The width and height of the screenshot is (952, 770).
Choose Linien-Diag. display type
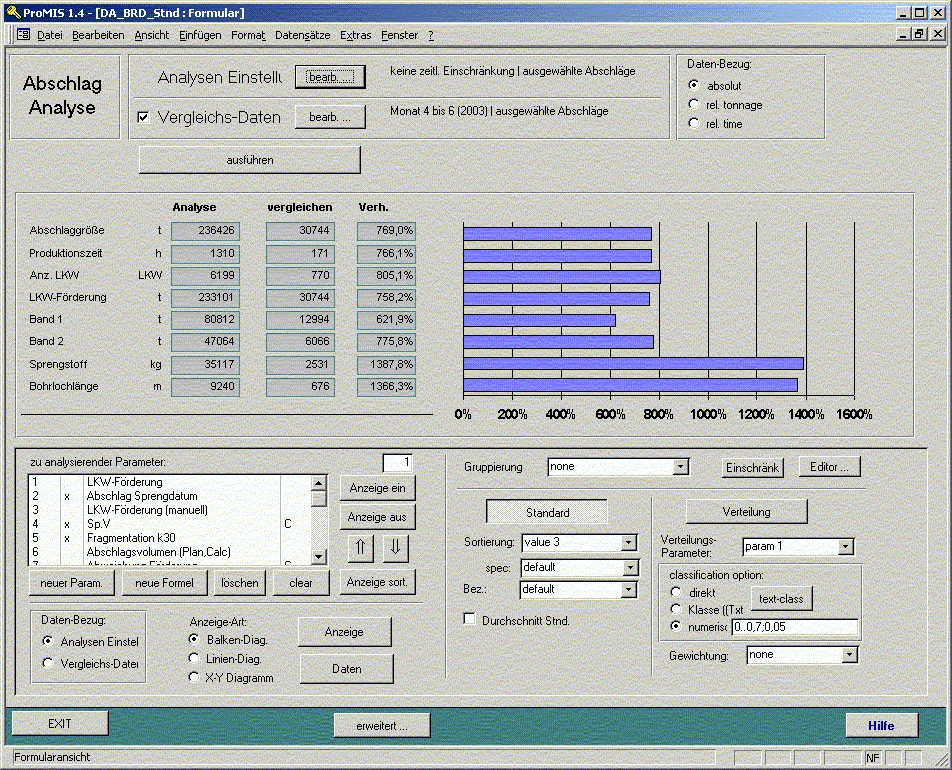[x=195, y=658]
